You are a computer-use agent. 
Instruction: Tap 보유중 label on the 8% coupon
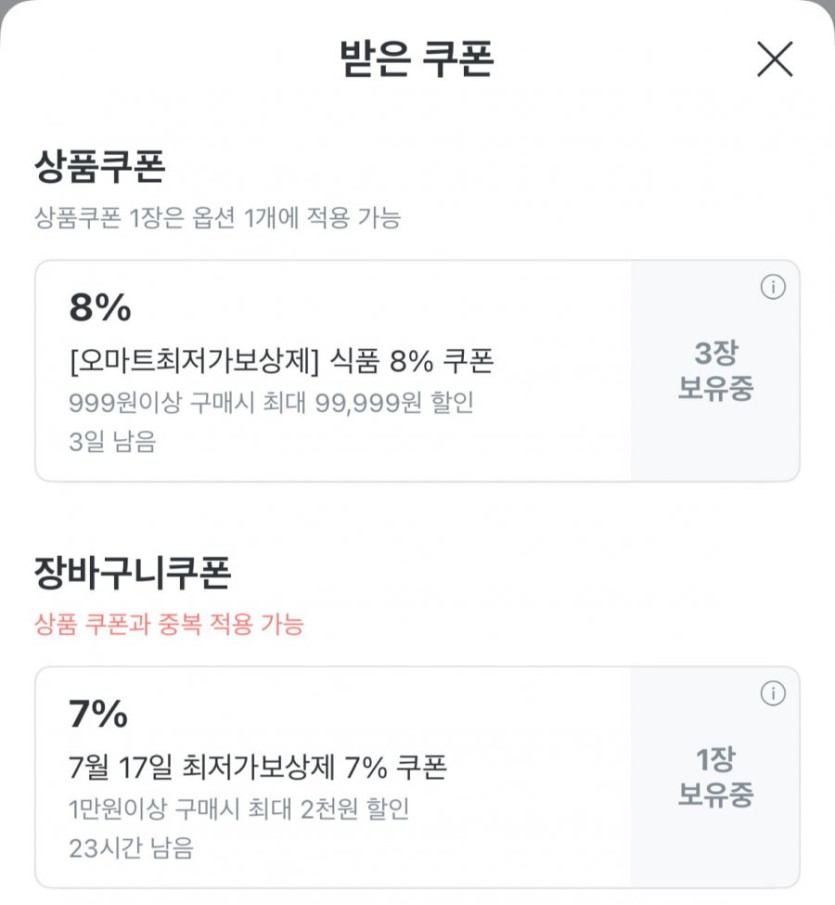tap(715, 388)
